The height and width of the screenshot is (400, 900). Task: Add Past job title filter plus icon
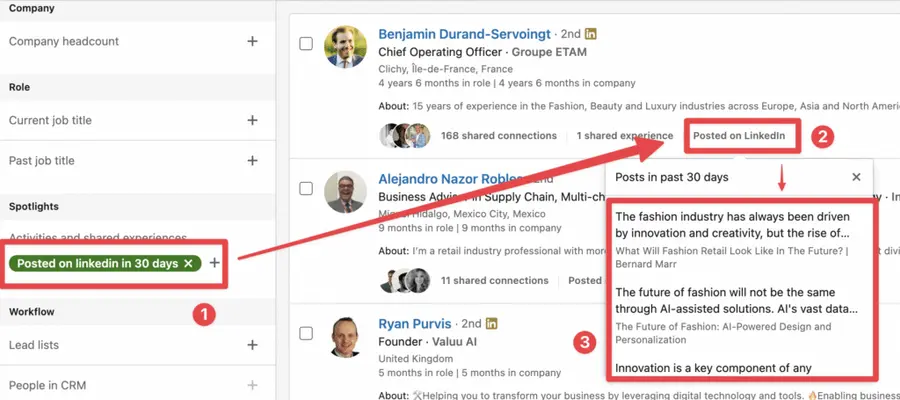pyautogui.click(x=252, y=160)
